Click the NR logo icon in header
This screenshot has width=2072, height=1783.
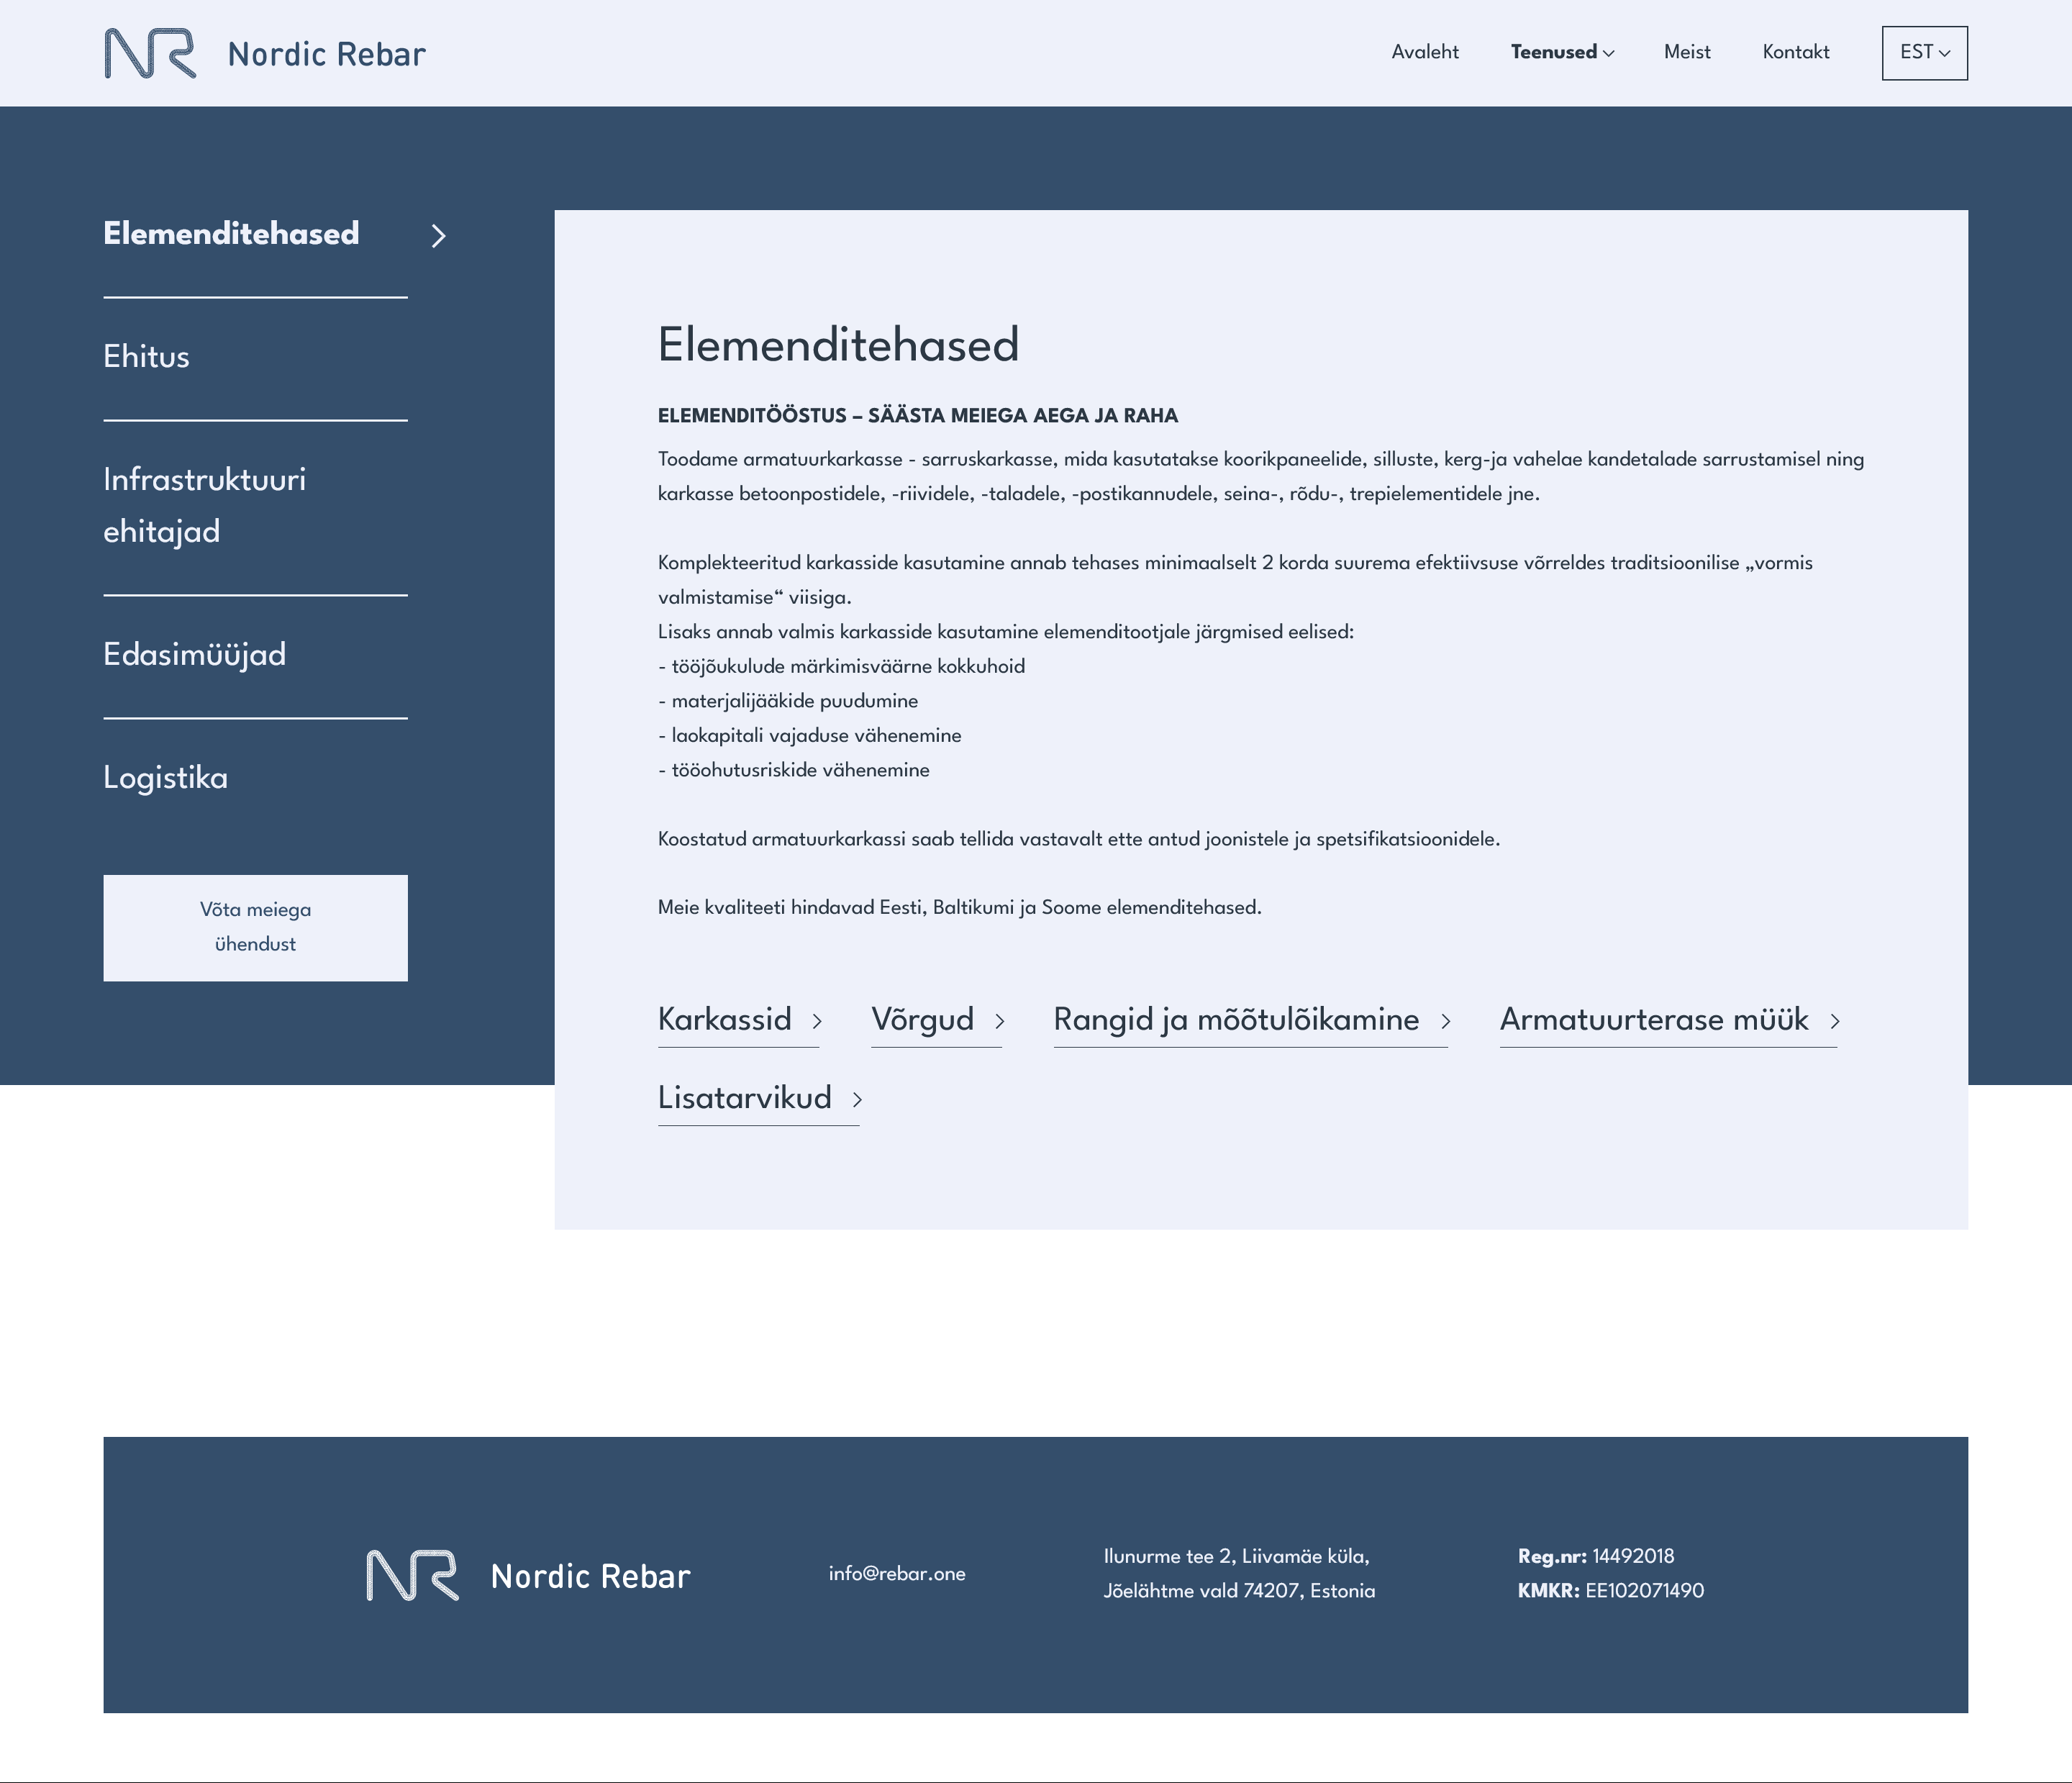coord(150,53)
